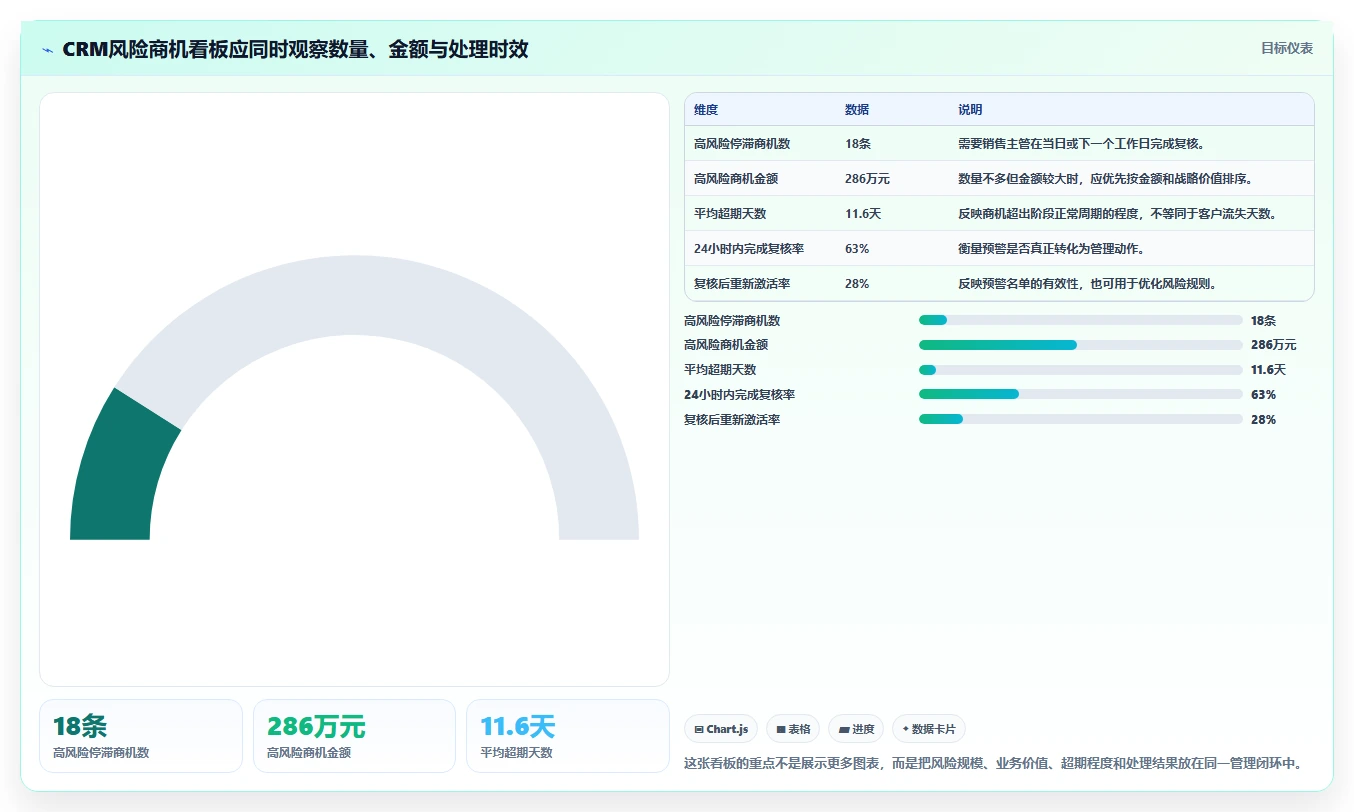Click the 平均超期天数 progress bar
This screenshot has height=812, width=1354.
pos(1080,370)
